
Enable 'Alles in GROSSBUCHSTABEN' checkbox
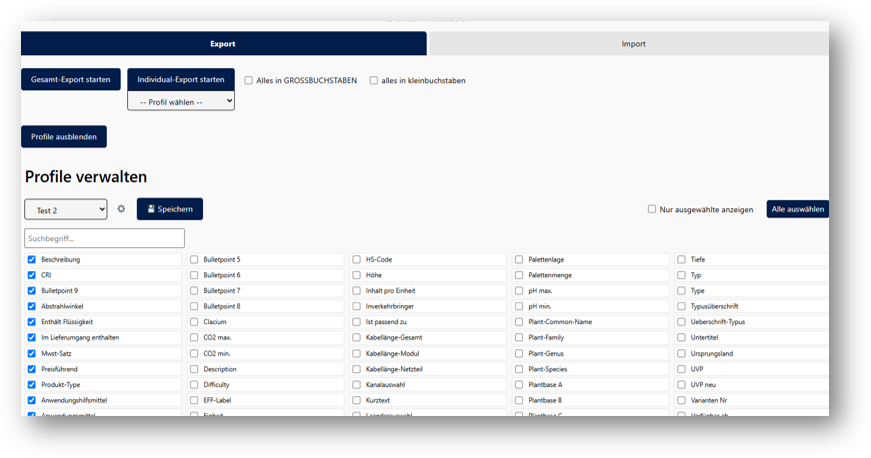(x=249, y=81)
